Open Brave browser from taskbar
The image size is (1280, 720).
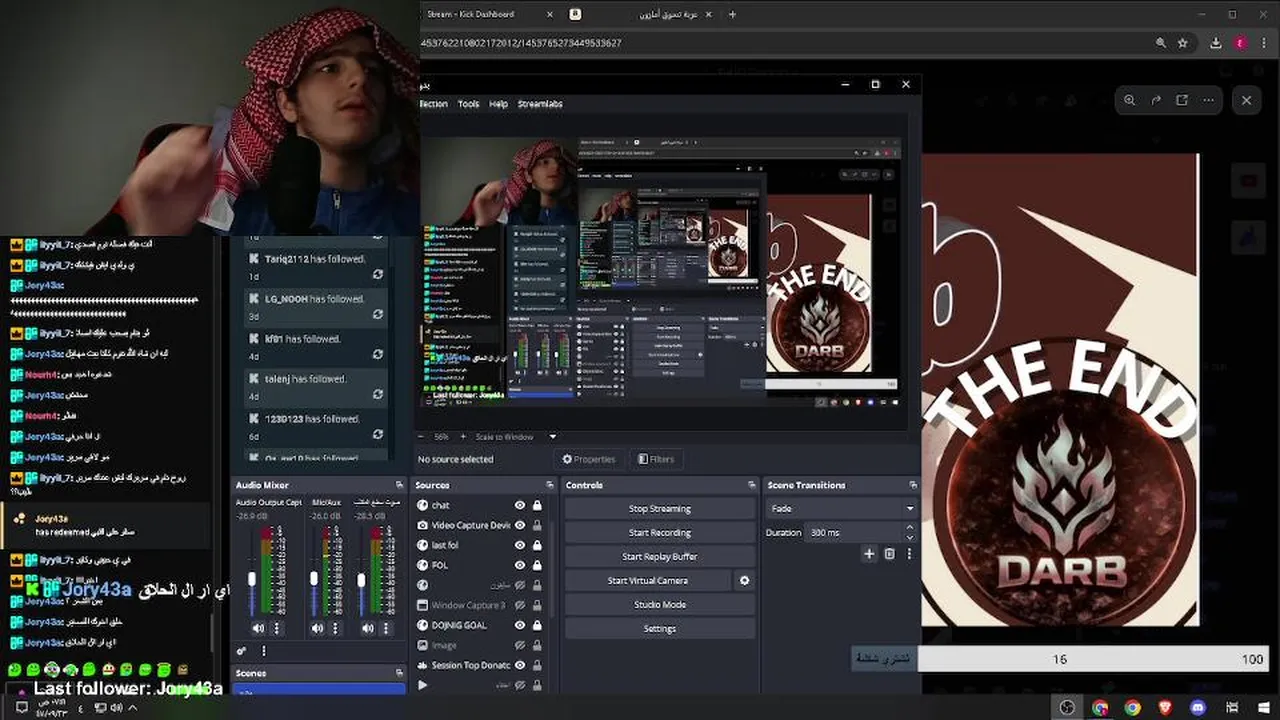[1165, 708]
